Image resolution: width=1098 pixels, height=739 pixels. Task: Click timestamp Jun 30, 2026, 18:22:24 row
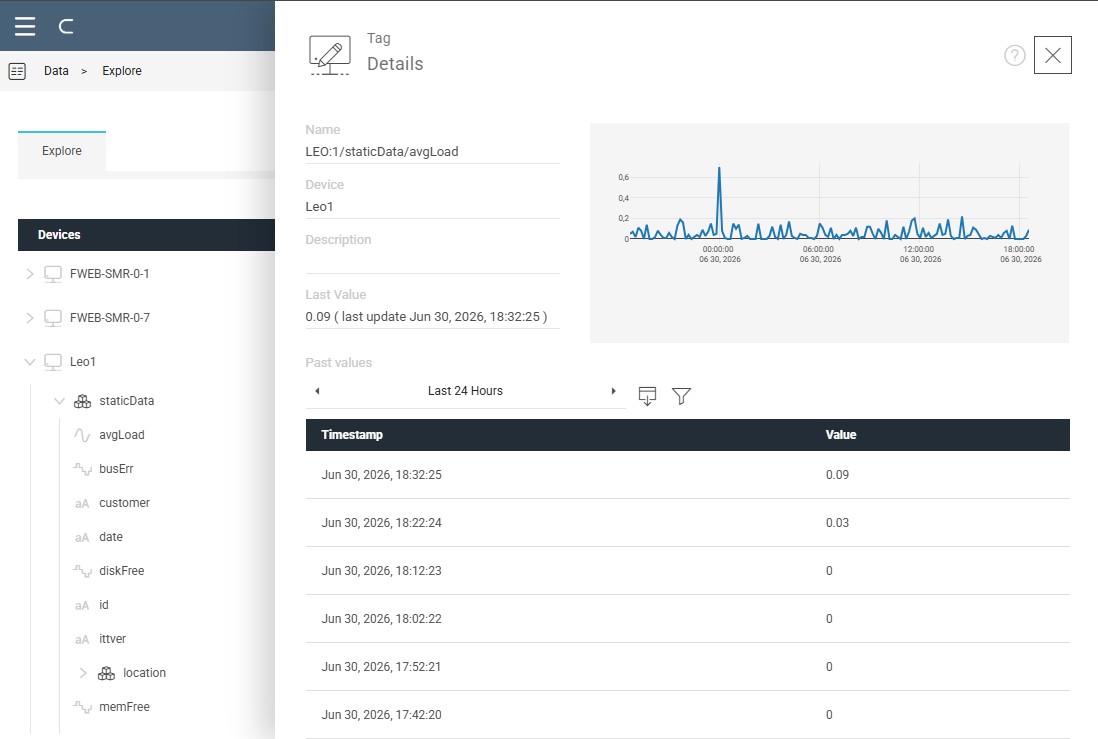click(688, 523)
